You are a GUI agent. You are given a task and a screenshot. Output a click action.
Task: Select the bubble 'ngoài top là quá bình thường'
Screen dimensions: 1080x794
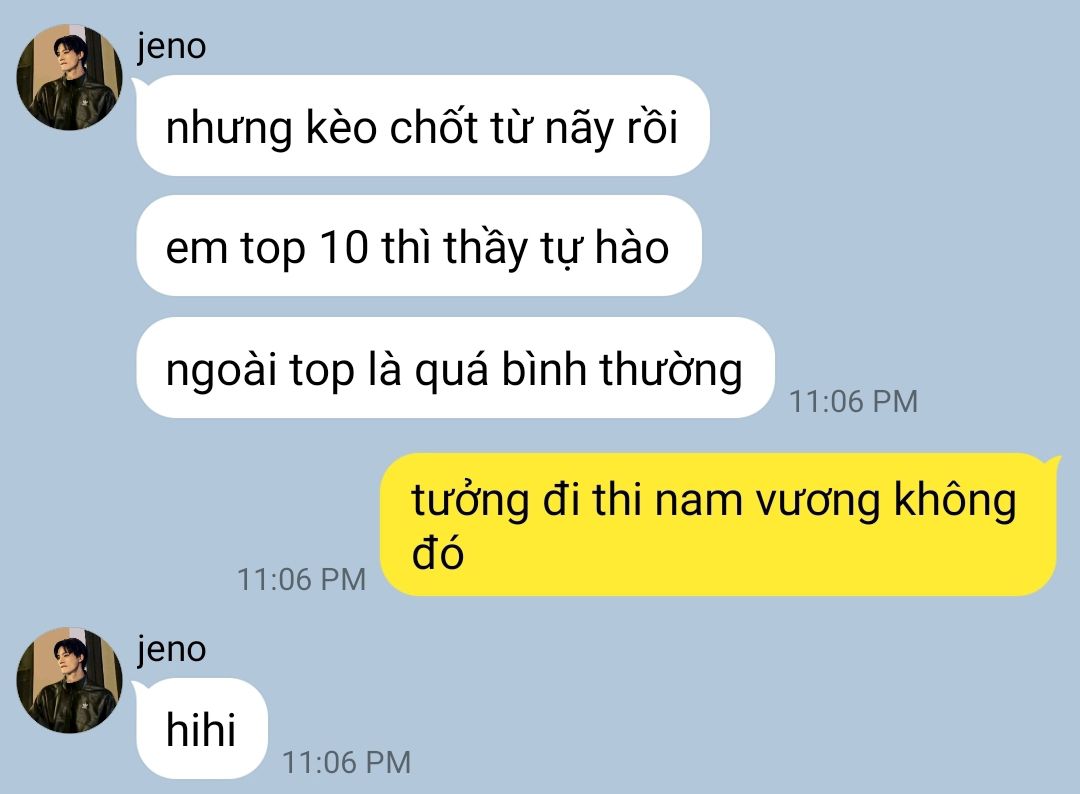(455, 368)
